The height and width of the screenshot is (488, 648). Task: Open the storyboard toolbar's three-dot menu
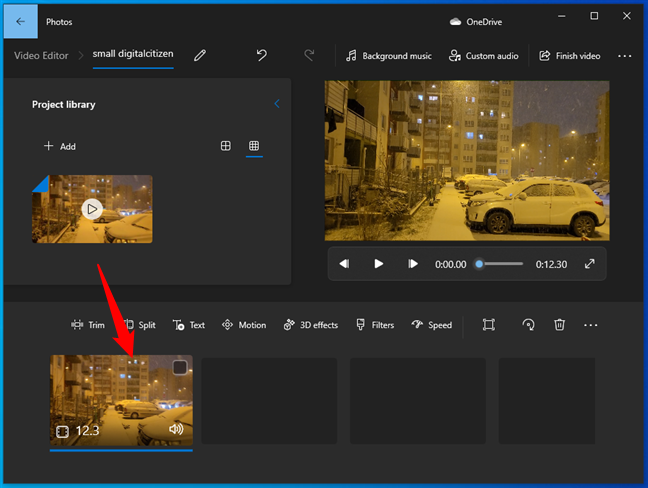(590, 325)
